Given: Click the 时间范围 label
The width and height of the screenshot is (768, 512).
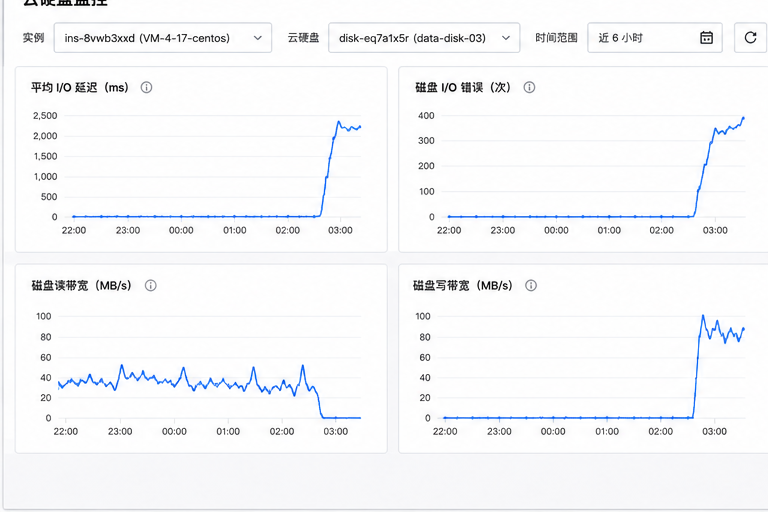Looking at the screenshot, I should click(556, 38).
